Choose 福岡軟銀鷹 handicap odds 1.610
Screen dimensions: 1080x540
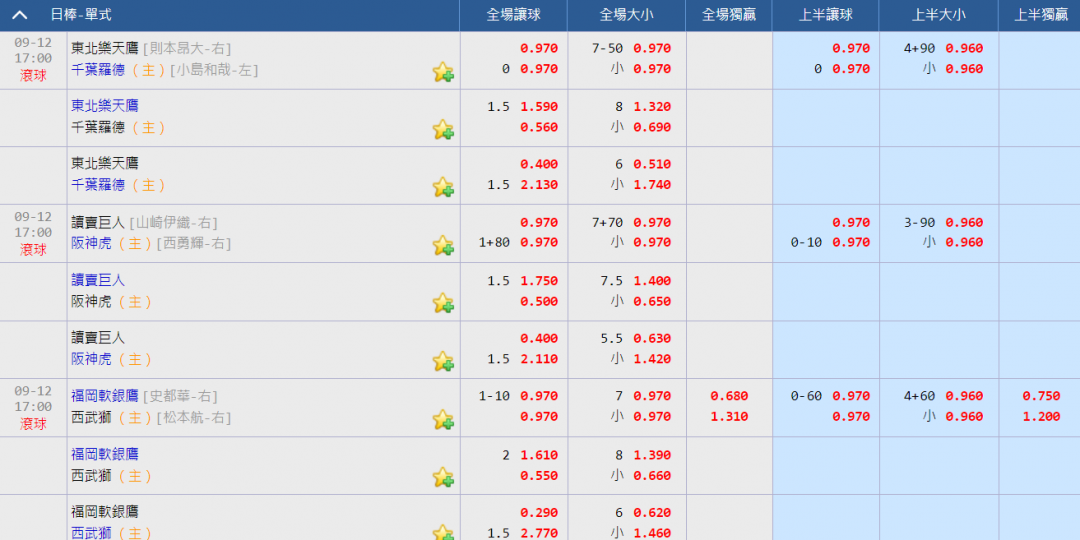click(x=539, y=455)
